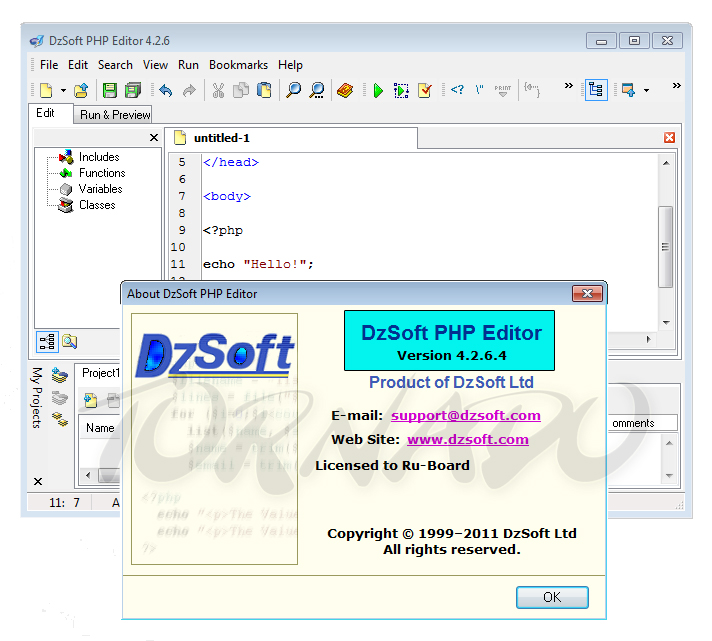Click the PHP help book icon
Image resolution: width=712 pixels, height=641 pixels.
pos(345,90)
